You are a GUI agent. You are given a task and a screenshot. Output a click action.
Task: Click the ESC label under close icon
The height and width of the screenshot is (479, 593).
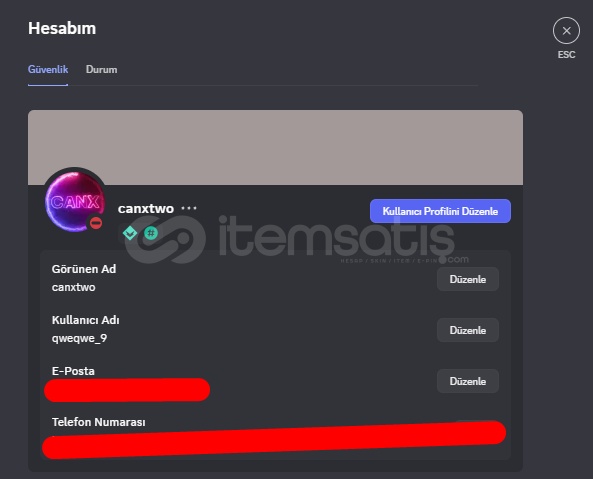(x=566, y=55)
